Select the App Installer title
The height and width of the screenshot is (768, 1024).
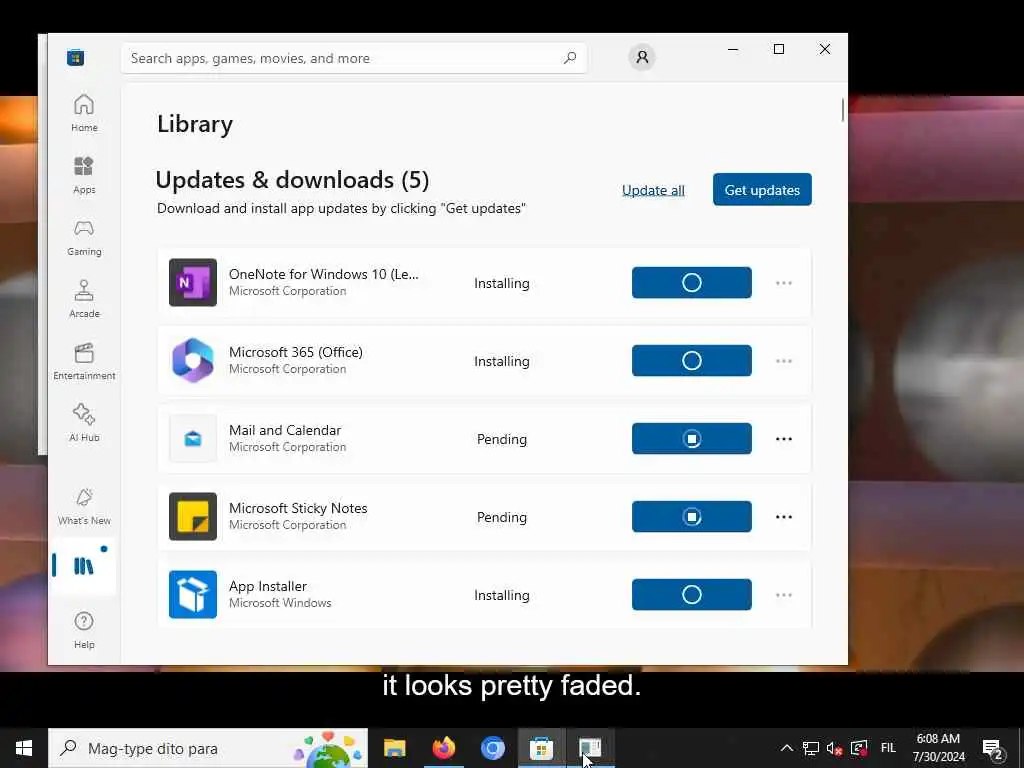268,586
